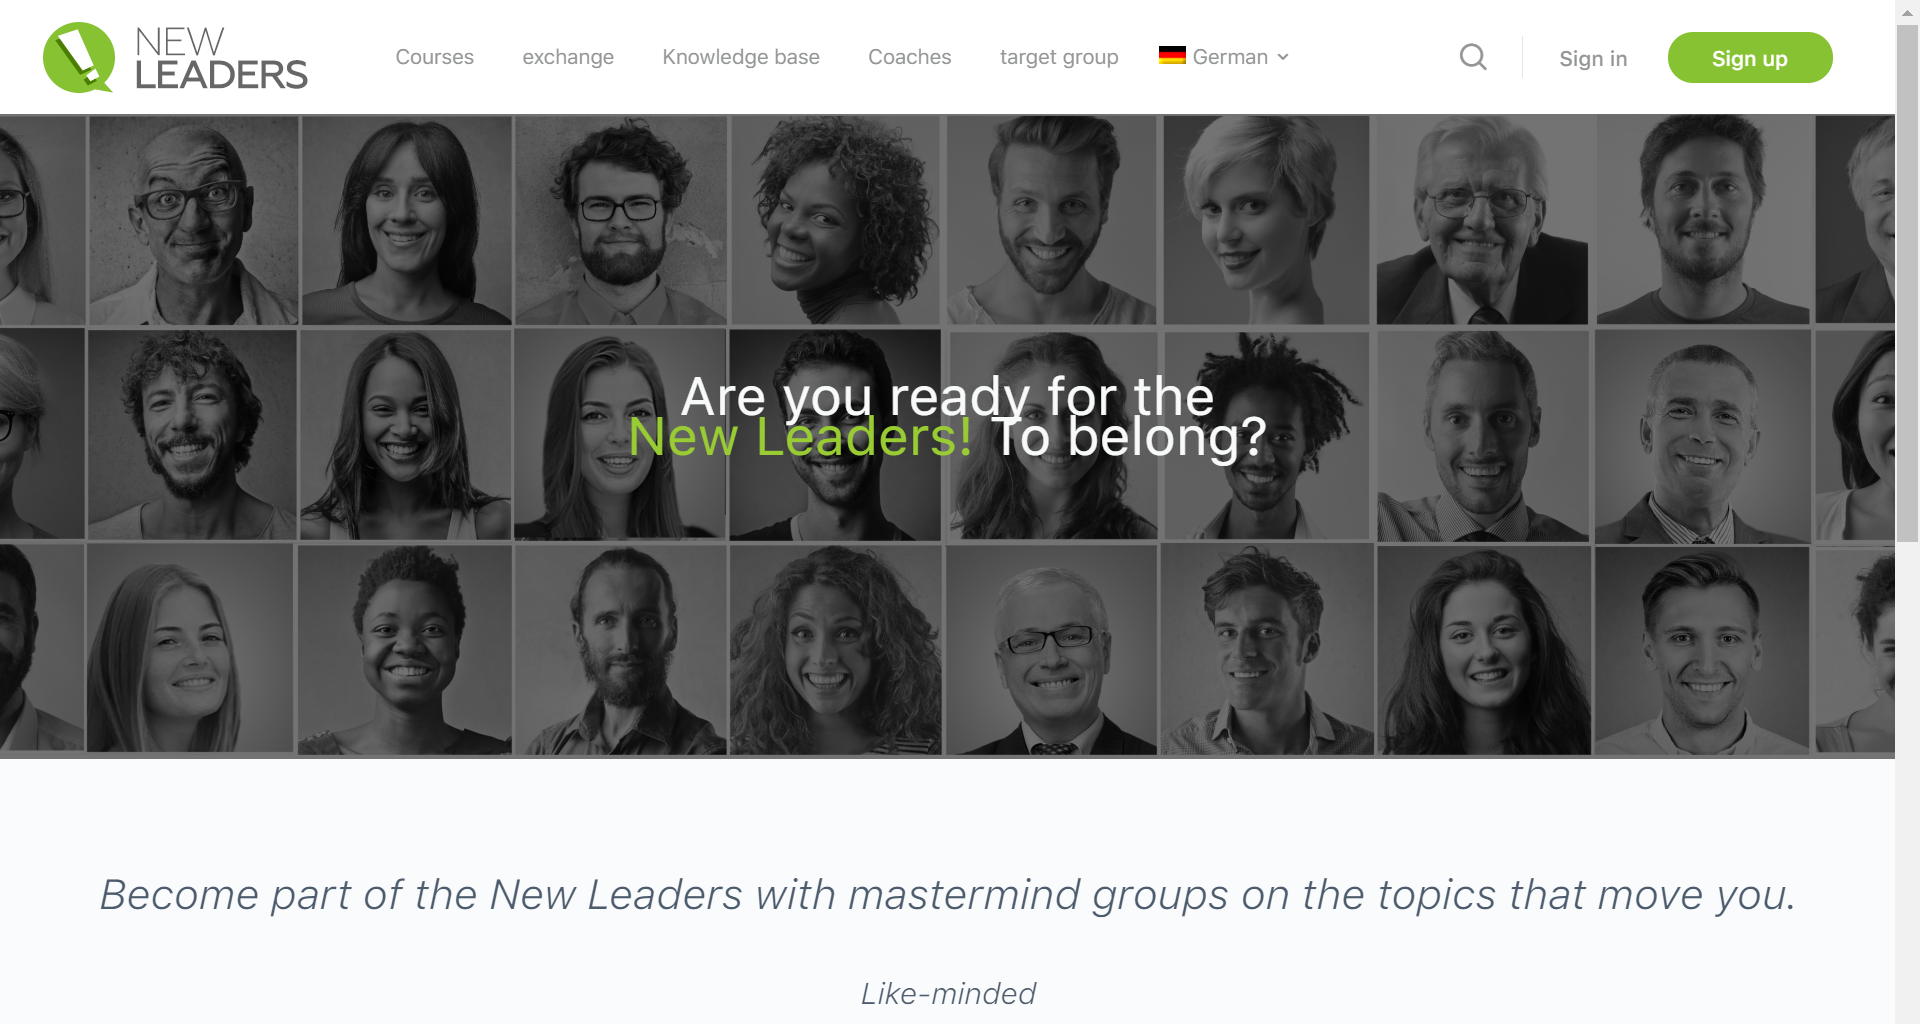Click the elderly man in suit portrait
Image resolution: width=1920 pixels, height=1024 pixels.
1482,220
